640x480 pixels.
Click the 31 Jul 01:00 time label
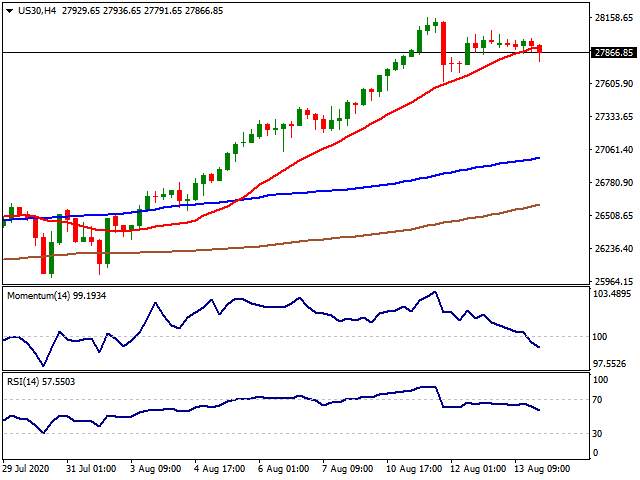click(91, 469)
